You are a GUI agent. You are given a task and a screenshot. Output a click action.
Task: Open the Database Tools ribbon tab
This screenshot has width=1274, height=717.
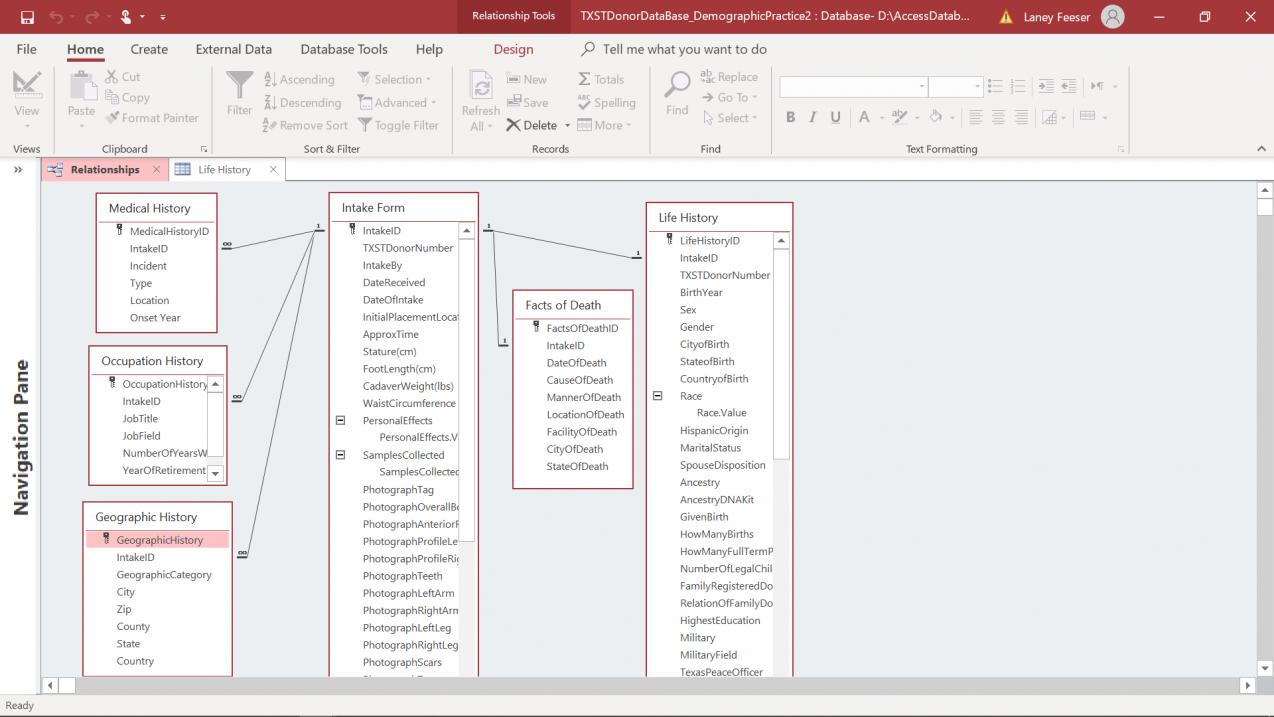(x=344, y=49)
